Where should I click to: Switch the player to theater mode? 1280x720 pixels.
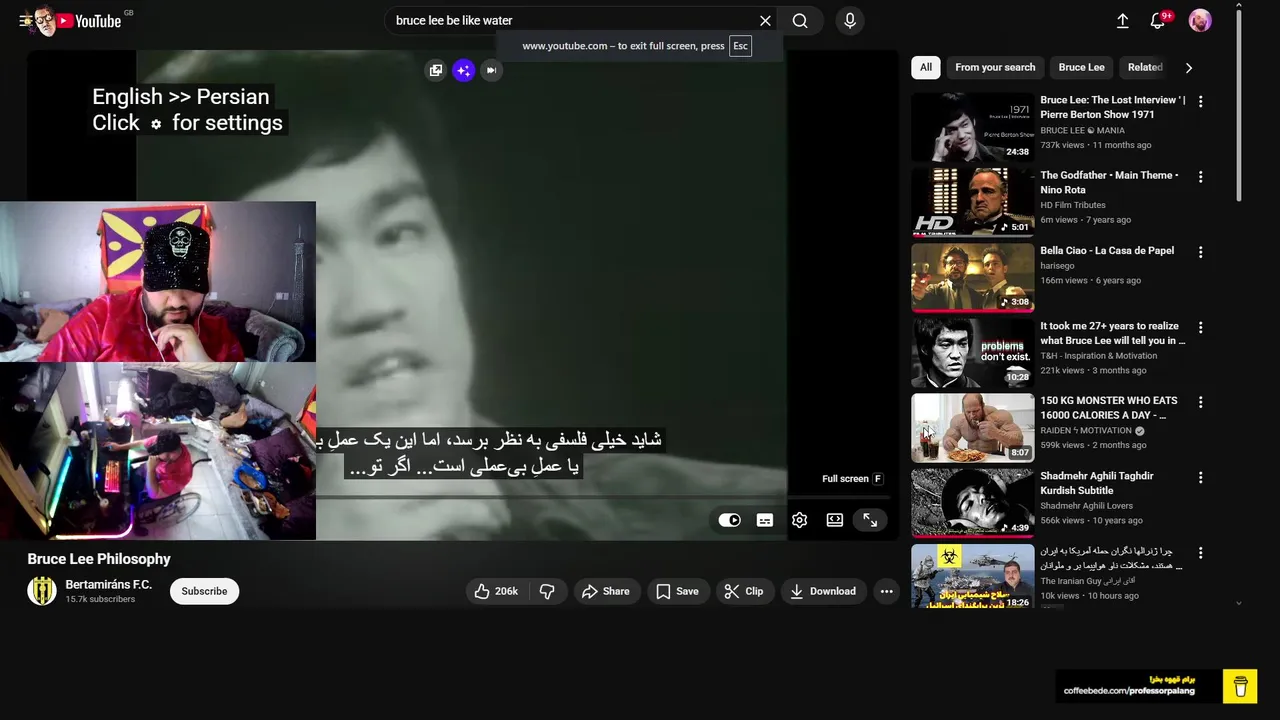(835, 520)
